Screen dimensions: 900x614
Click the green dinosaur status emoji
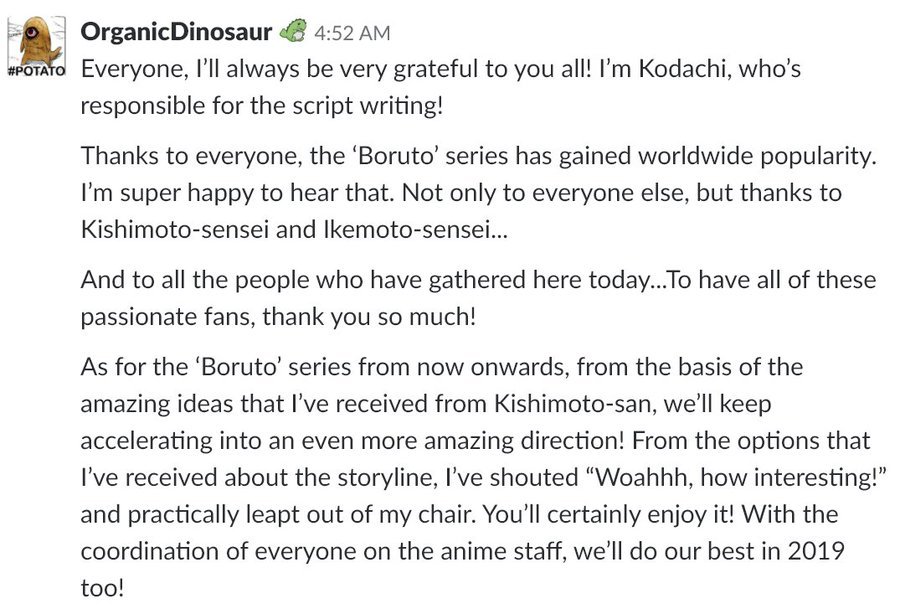click(x=293, y=31)
